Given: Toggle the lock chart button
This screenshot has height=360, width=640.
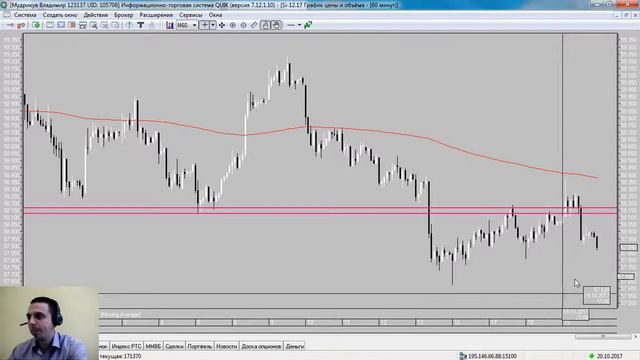Looking at the screenshot, I should click(x=265, y=25).
